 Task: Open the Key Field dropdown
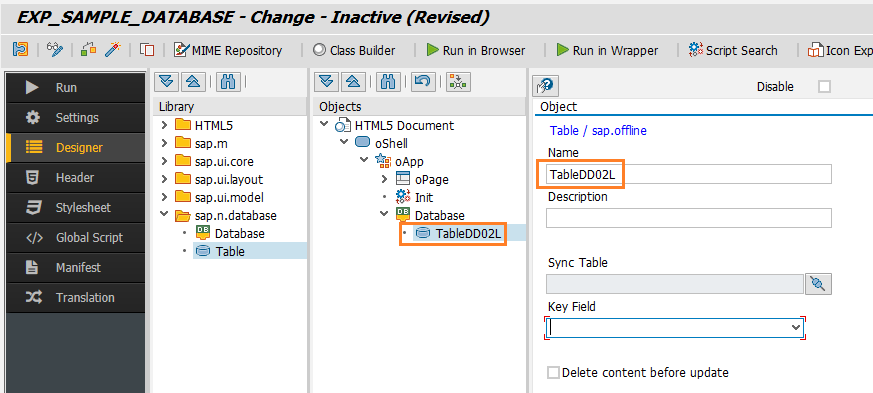click(796, 328)
